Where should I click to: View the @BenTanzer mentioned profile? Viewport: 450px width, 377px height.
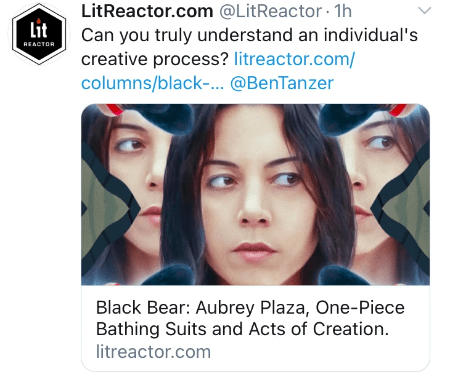click(282, 83)
